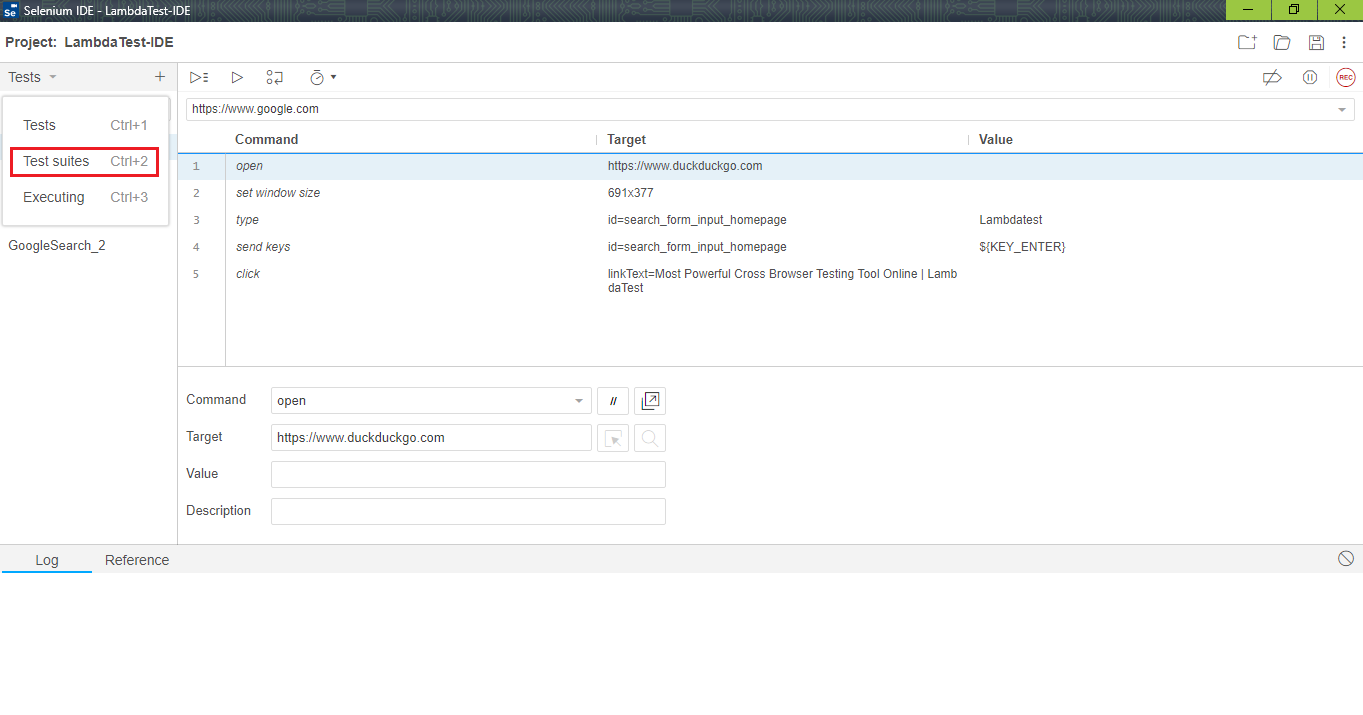Image resolution: width=1363 pixels, height=715 pixels.
Task: Step over the current command
Action: [x=274, y=77]
